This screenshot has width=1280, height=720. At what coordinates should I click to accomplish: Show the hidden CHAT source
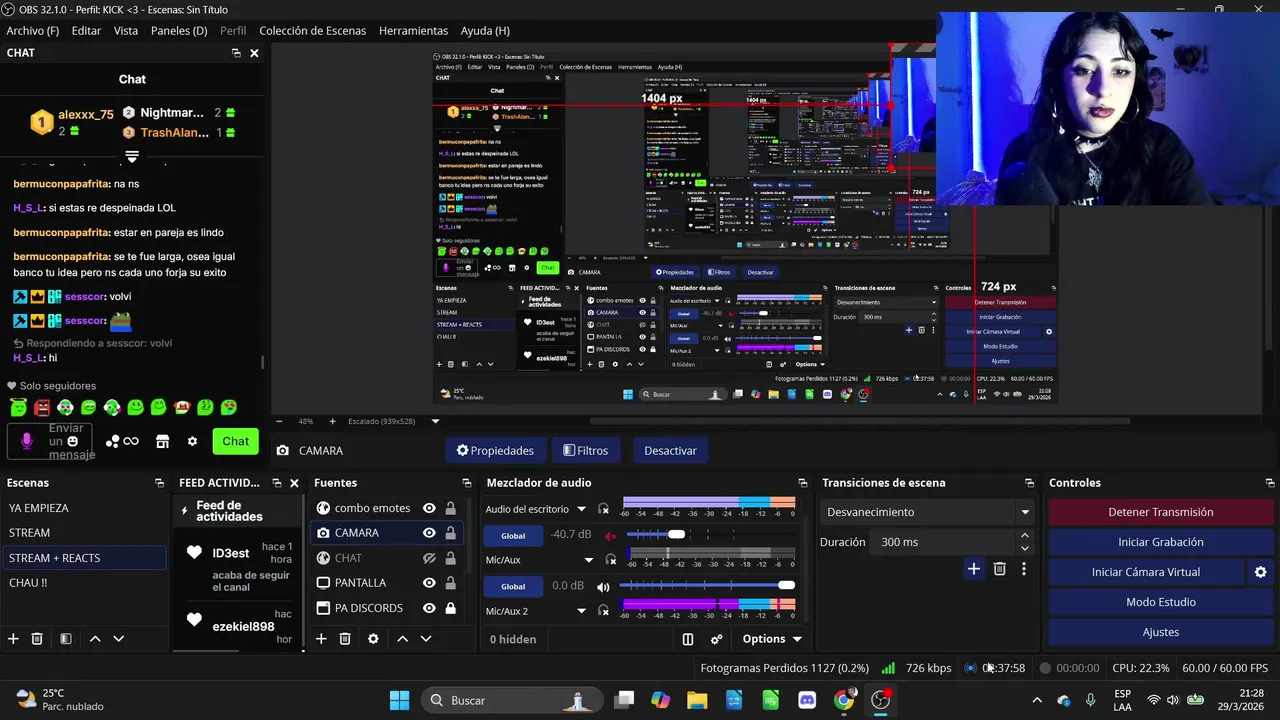(x=429, y=558)
